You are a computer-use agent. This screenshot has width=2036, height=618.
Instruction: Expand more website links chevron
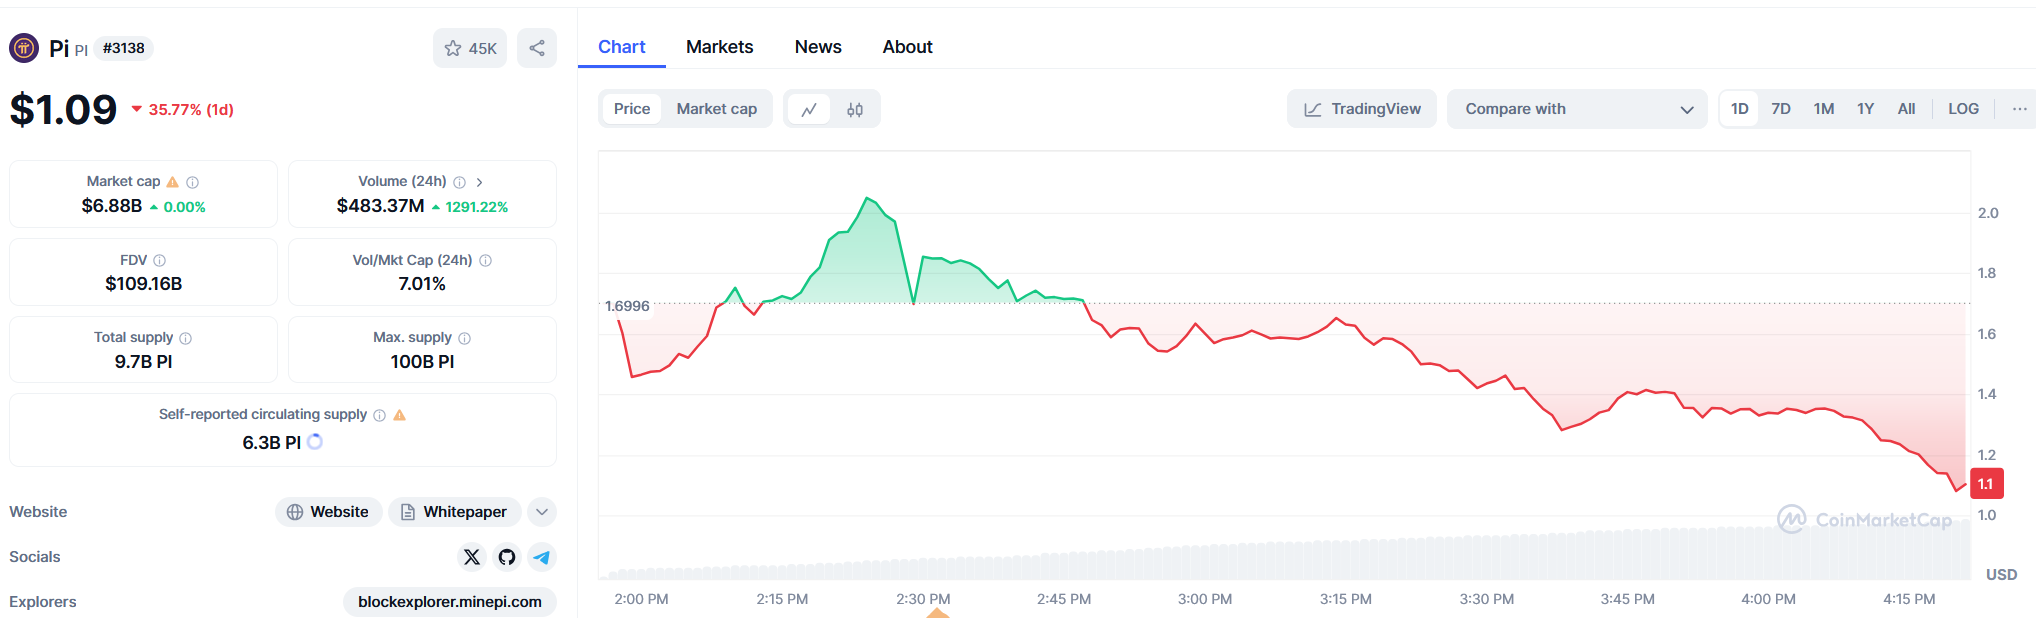[x=542, y=512]
